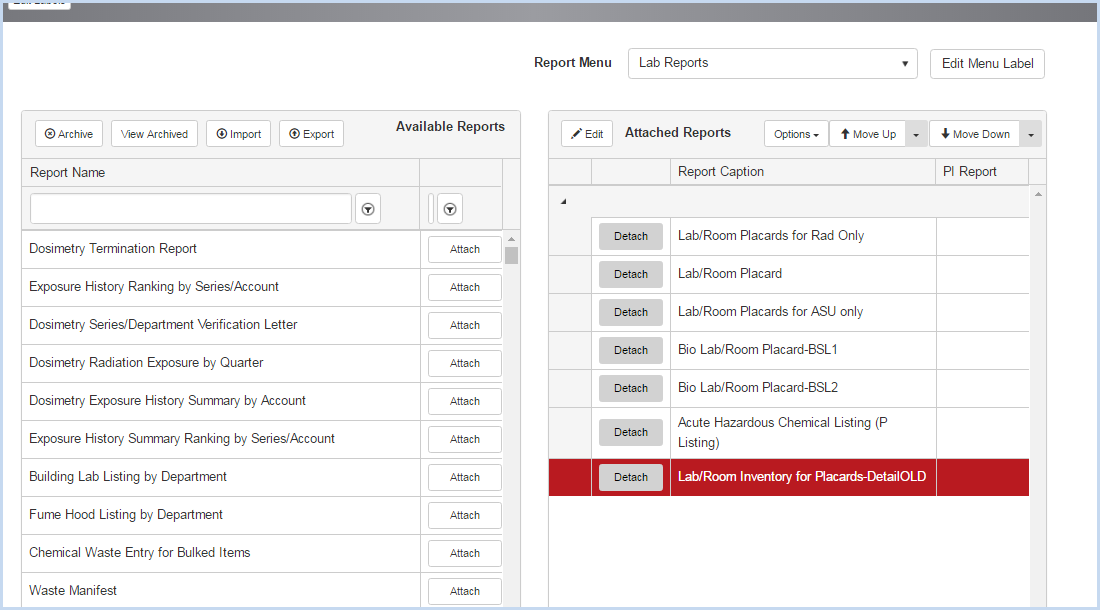Attach Fume Hood Listing by Department
Screen dimensions: 1100x610
click(464, 515)
